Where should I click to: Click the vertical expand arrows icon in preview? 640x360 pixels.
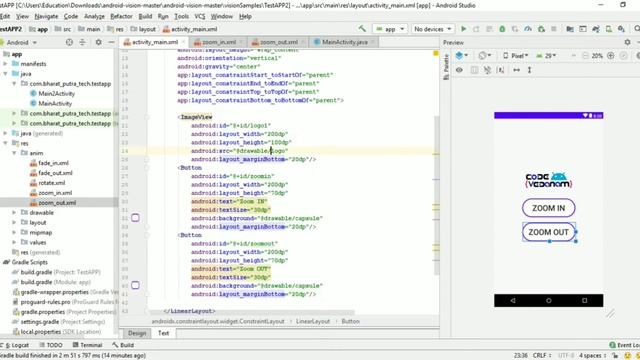click(x=529, y=70)
